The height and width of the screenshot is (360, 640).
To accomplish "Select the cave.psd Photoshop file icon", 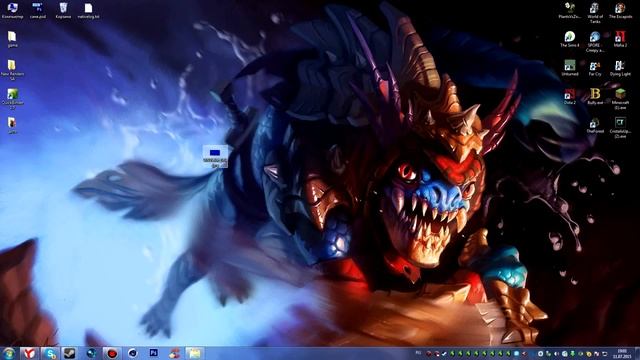I will coord(38,11).
